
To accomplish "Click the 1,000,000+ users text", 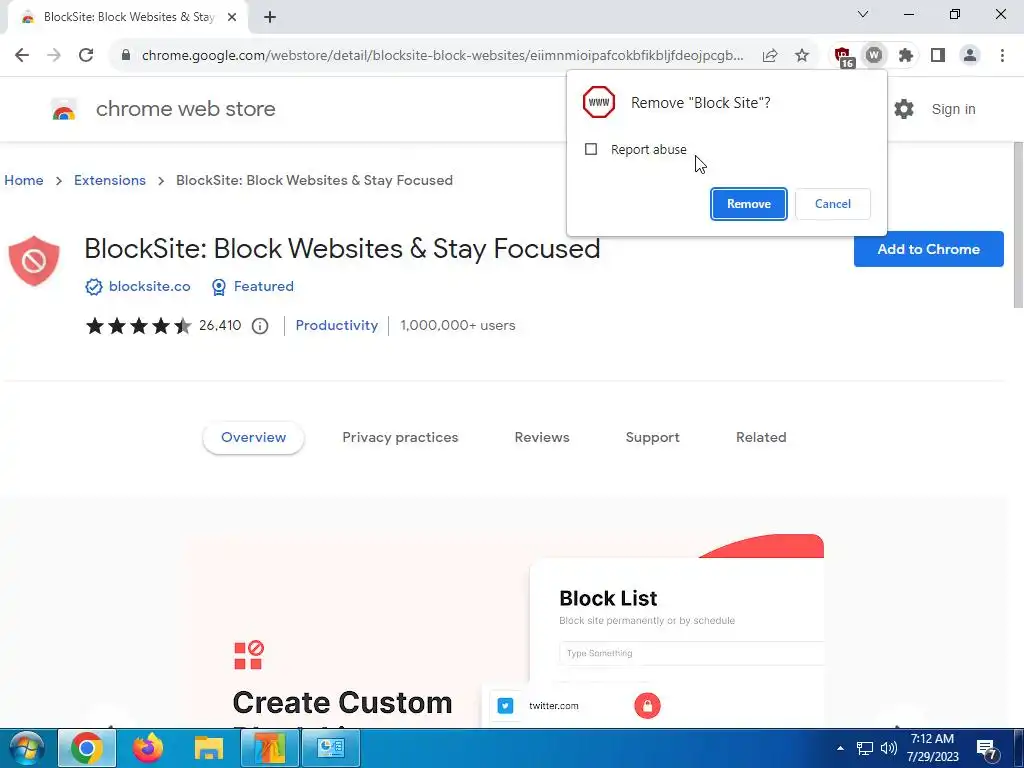I will point(458,325).
